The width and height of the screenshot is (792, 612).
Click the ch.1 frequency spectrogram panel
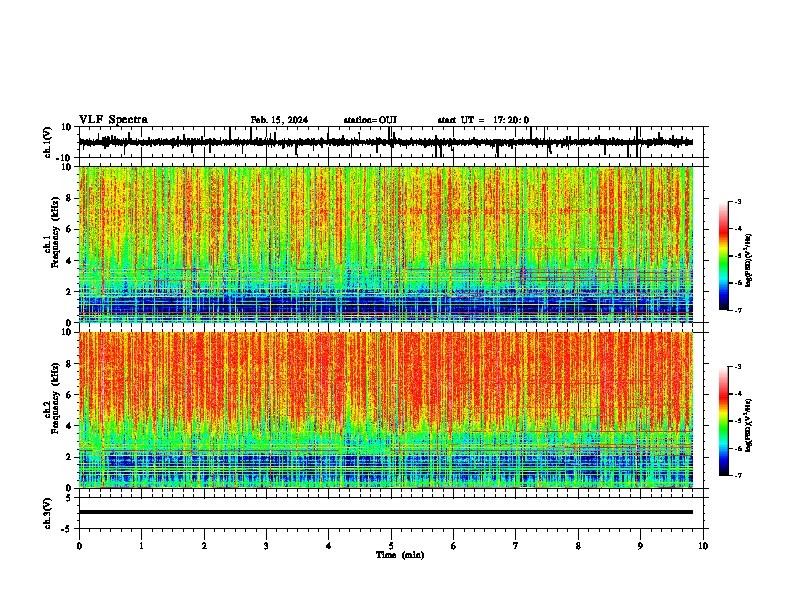pyautogui.click(x=393, y=244)
